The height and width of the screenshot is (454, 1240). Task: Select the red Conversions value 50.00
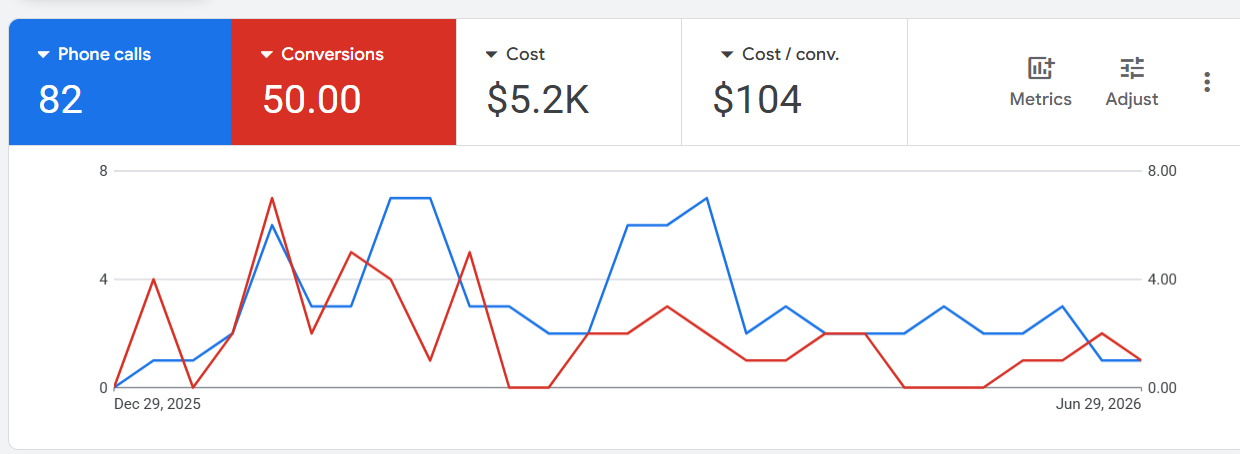coord(311,99)
